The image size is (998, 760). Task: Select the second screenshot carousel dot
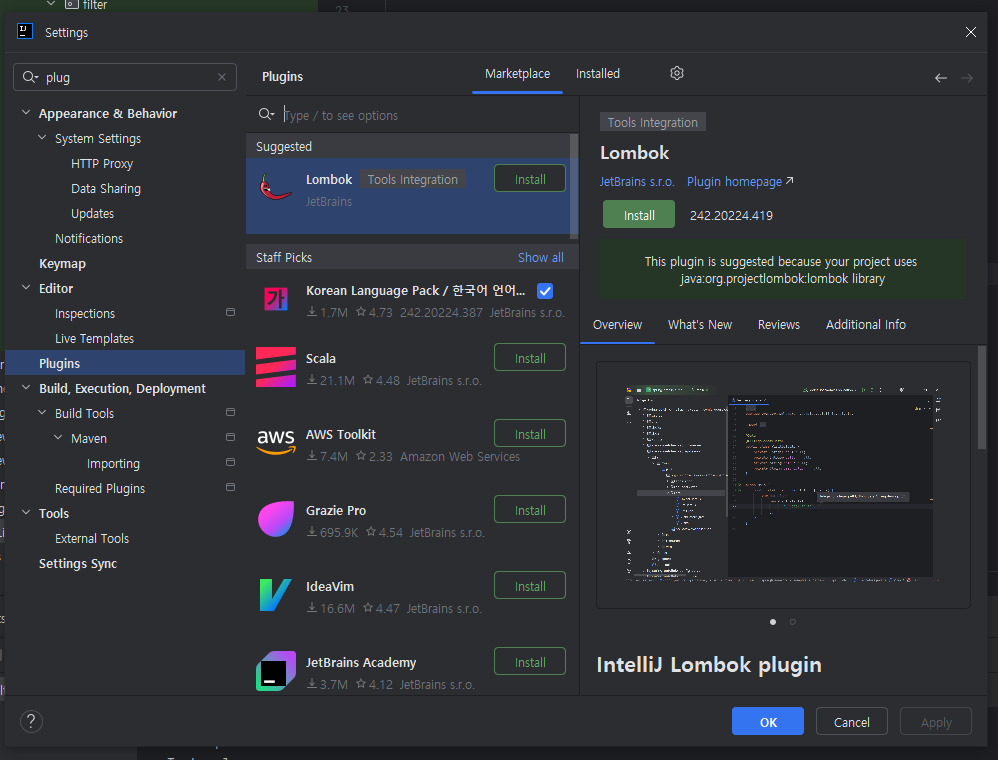tap(792, 622)
